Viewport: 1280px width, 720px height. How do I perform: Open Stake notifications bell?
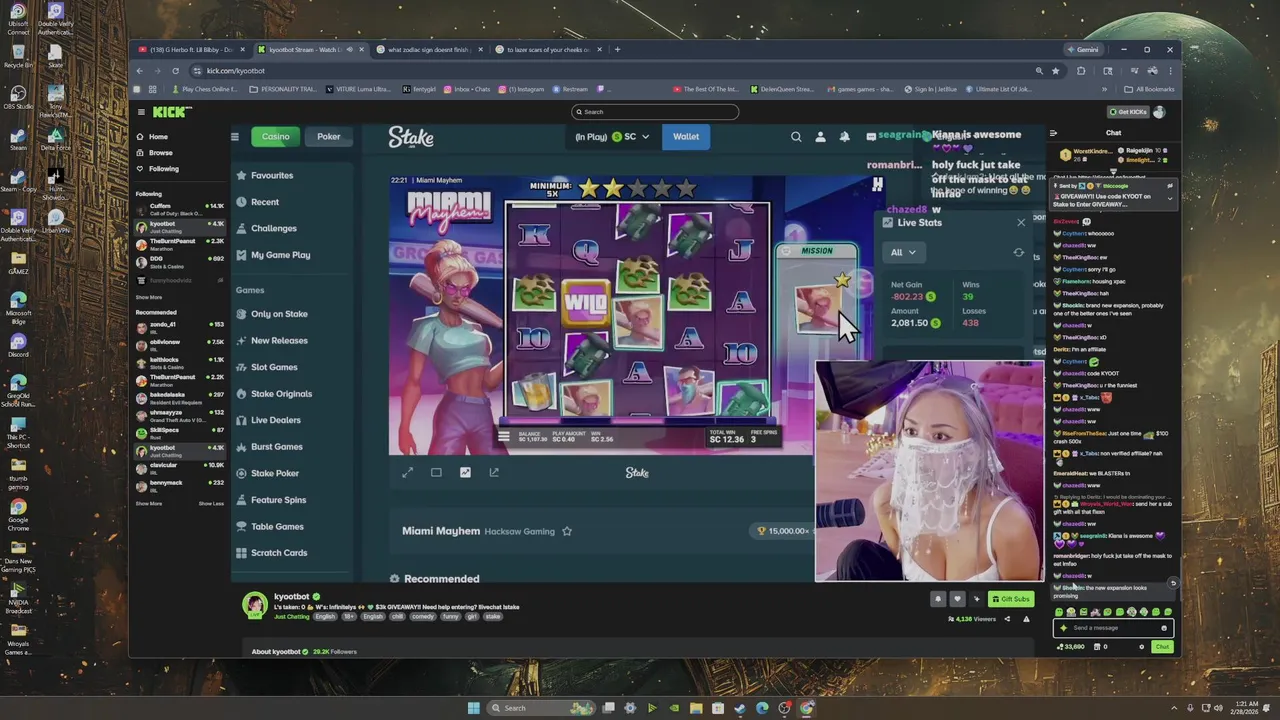point(844,137)
